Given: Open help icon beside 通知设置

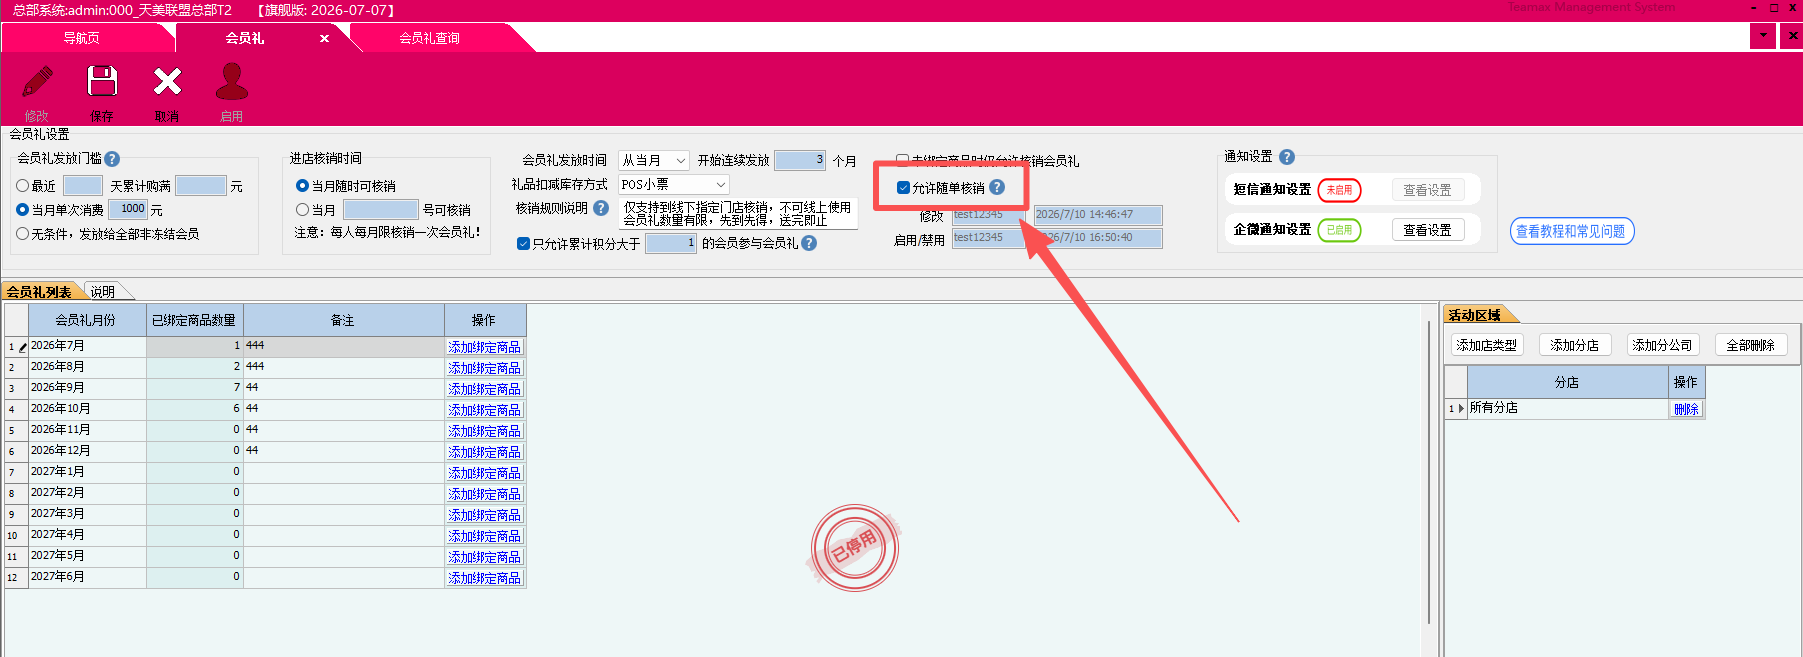Looking at the screenshot, I should point(1287,157).
